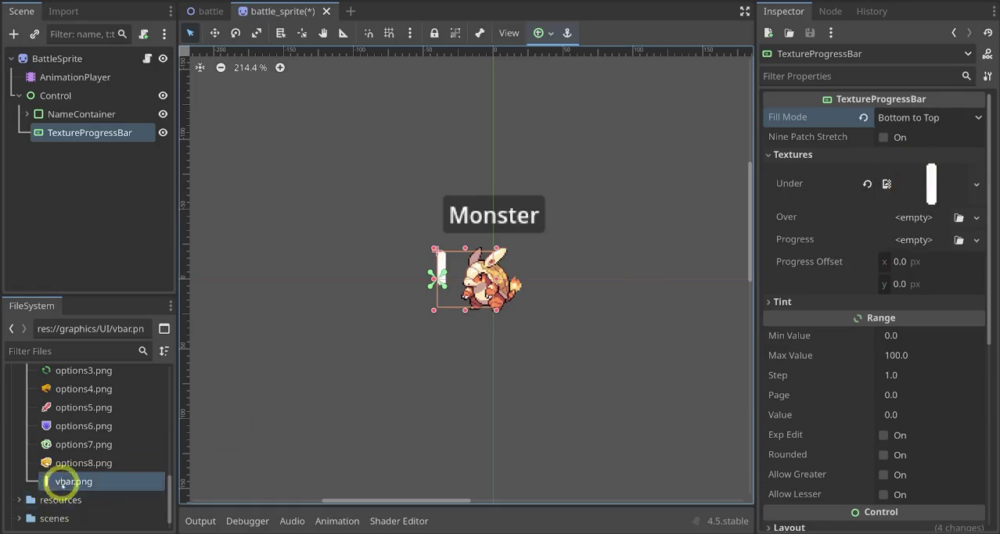This screenshot has width=1000, height=534.
Task: Enable the Exp Edit checkbox
Action: (x=883, y=435)
